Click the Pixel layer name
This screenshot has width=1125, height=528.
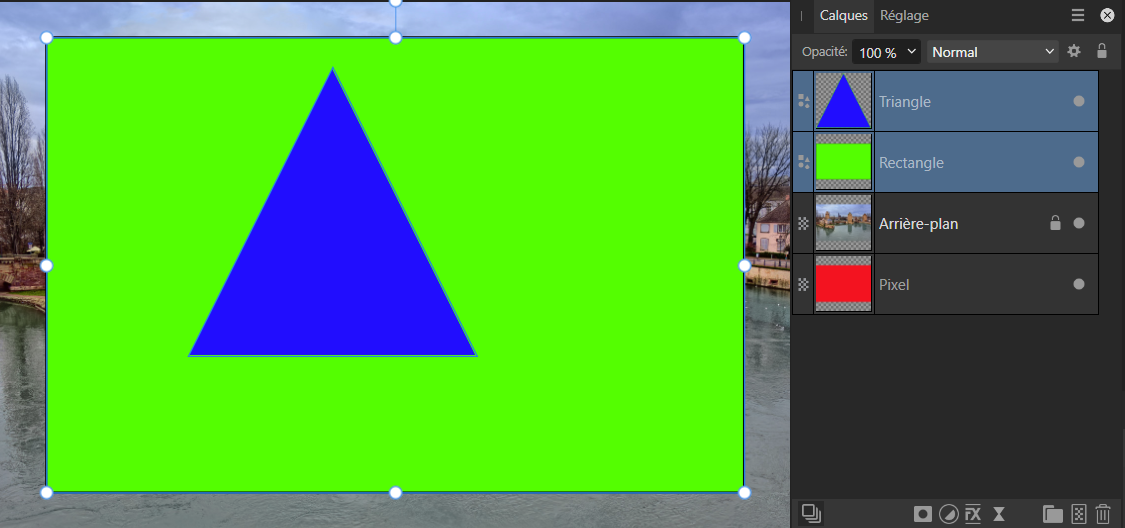pos(894,285)
